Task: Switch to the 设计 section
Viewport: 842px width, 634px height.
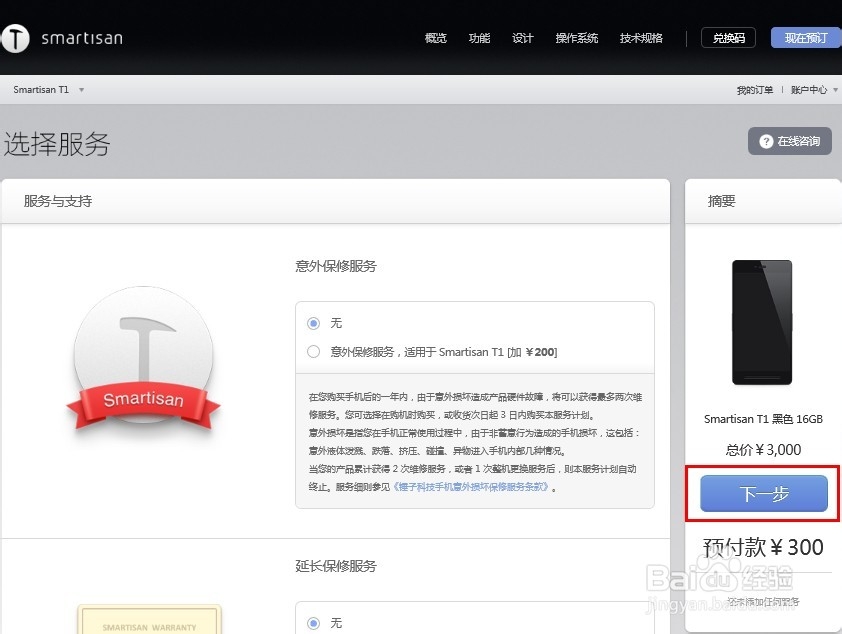Action: pos(522,38)
